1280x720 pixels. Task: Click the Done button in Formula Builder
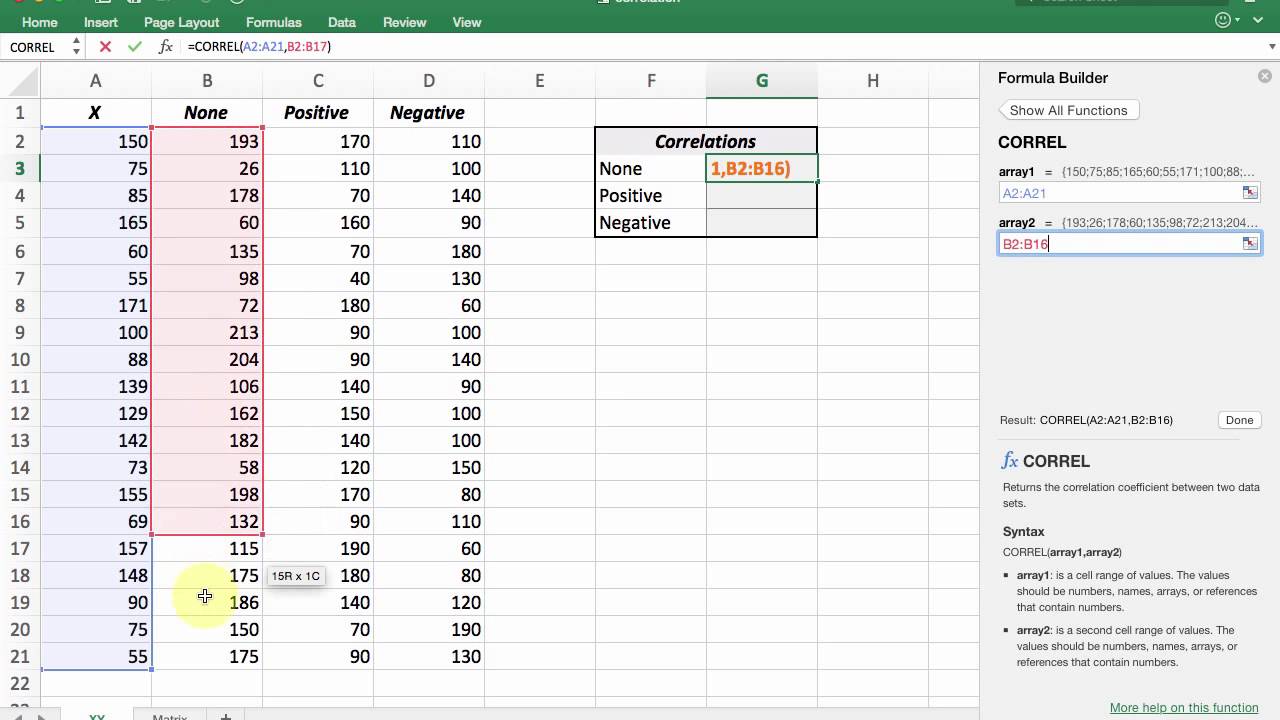[1239, 420]
